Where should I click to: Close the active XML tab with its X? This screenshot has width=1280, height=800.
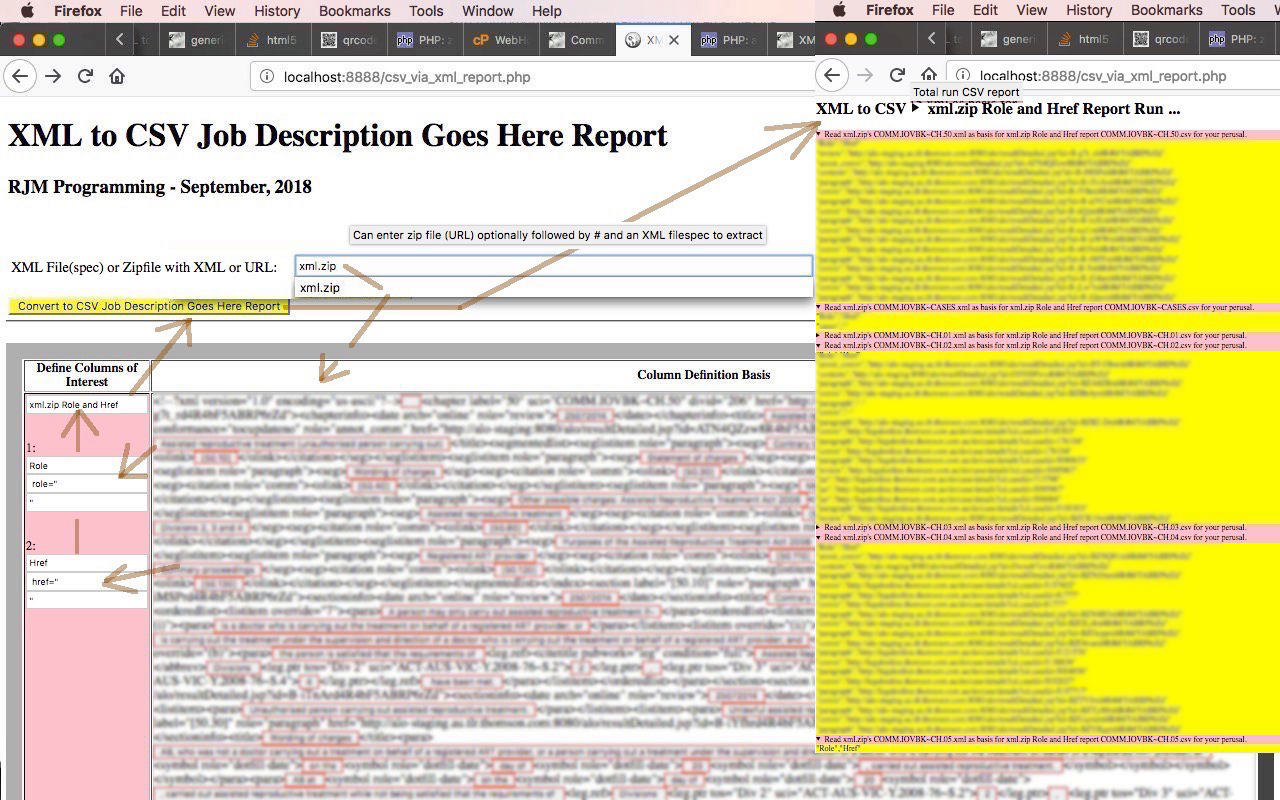674,40
